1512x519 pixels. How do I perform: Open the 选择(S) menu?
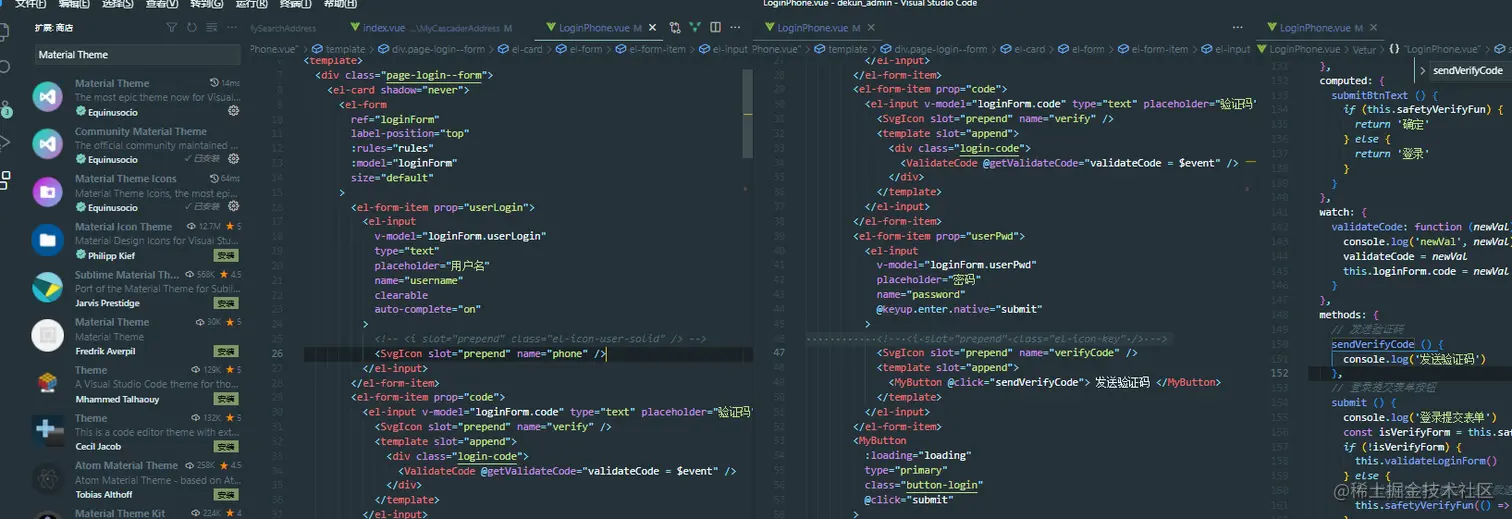click(x=118, y=4)
